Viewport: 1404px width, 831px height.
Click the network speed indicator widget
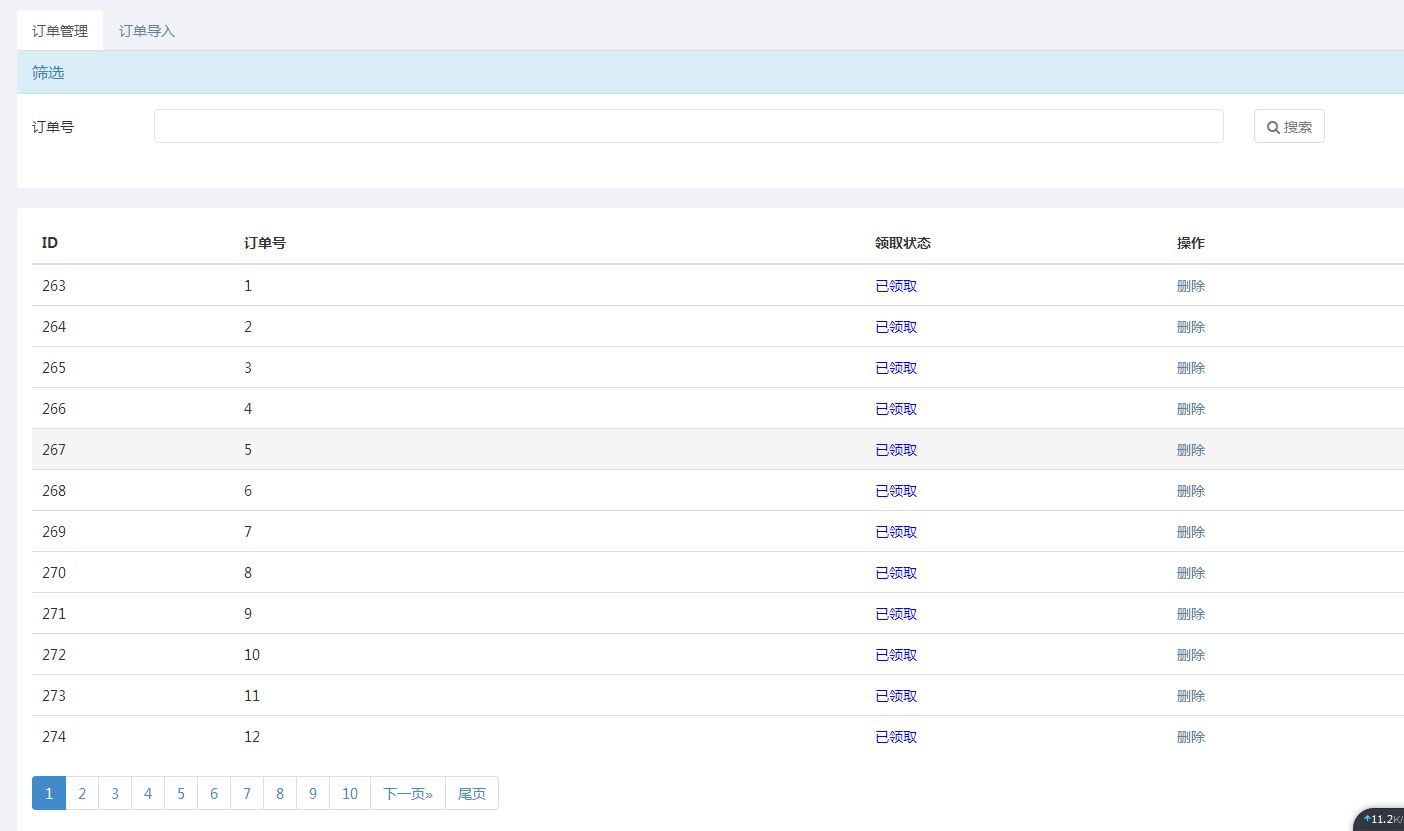coord(1380,819)
